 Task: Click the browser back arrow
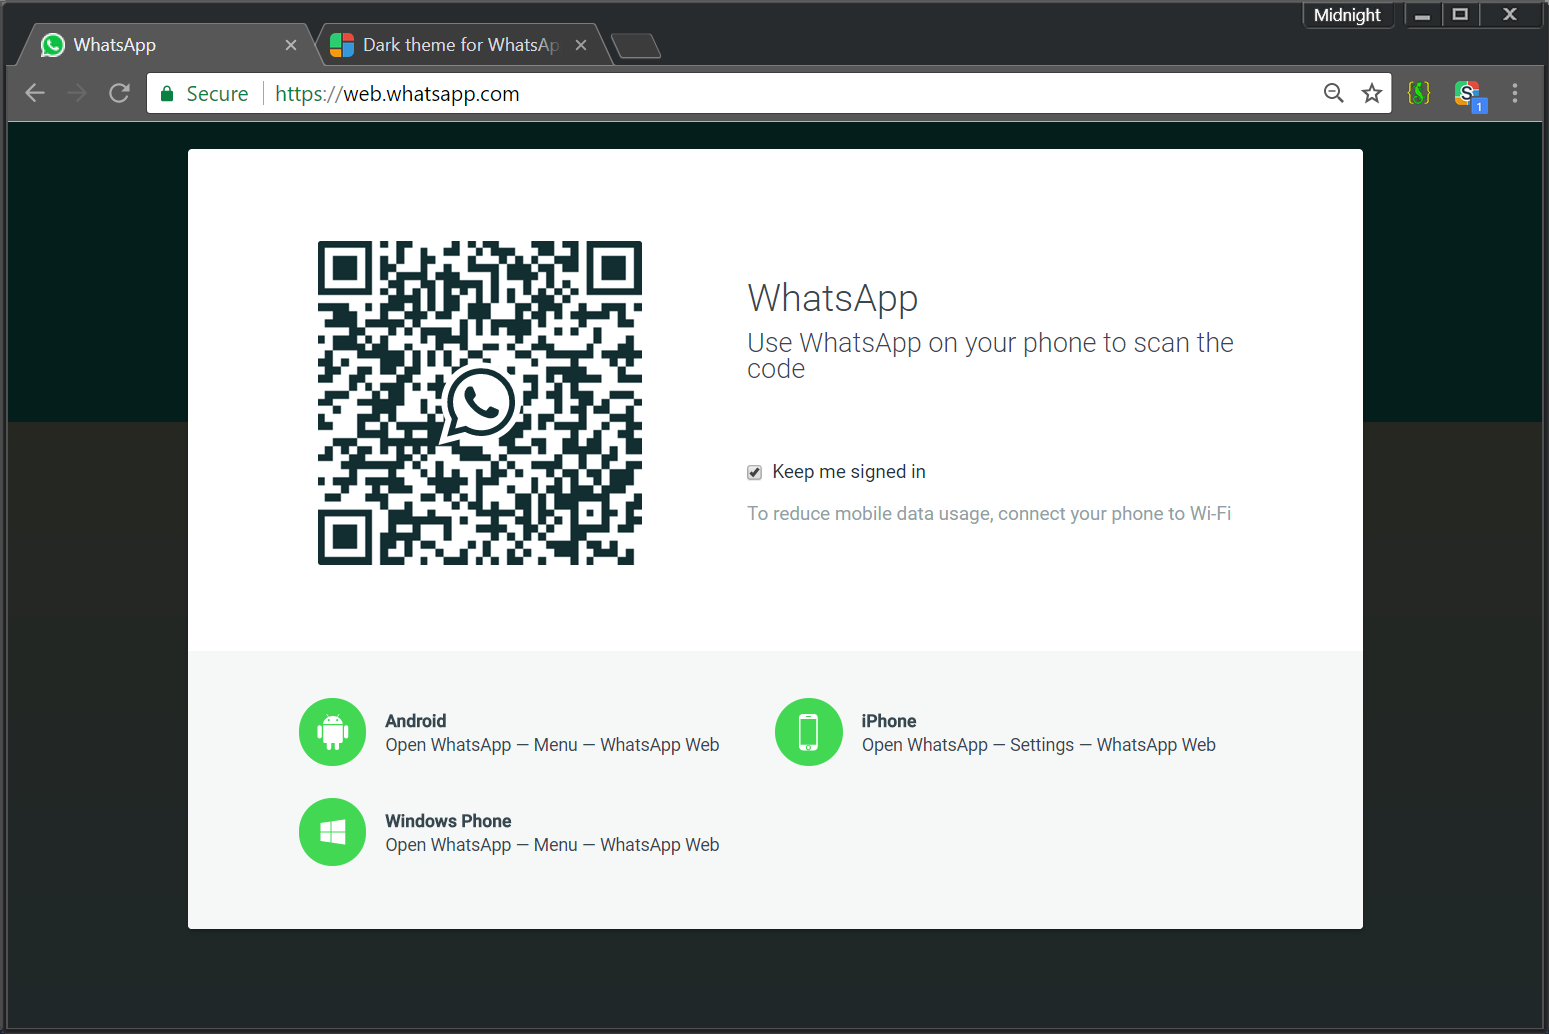(35, 93)
